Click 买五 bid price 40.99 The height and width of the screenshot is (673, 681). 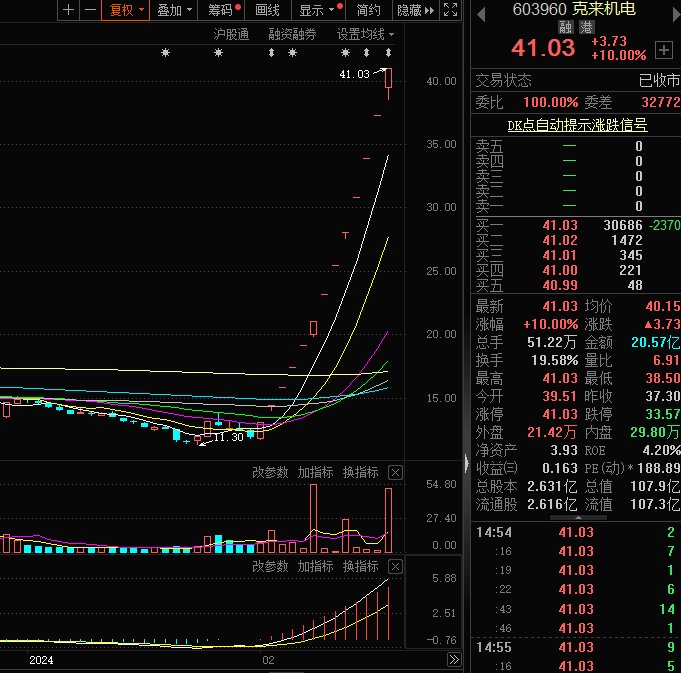(560, 285)
